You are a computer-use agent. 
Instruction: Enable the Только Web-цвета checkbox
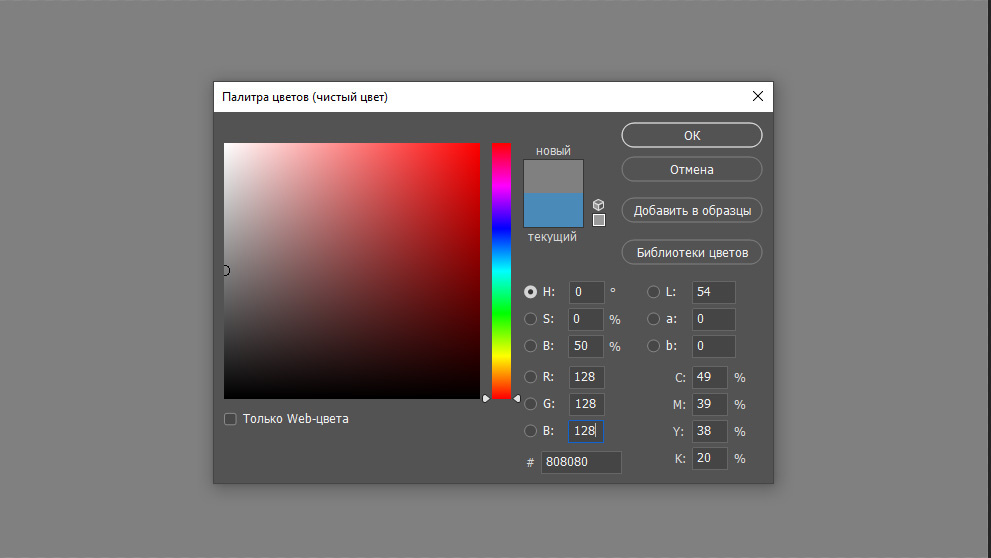(230, 419)
